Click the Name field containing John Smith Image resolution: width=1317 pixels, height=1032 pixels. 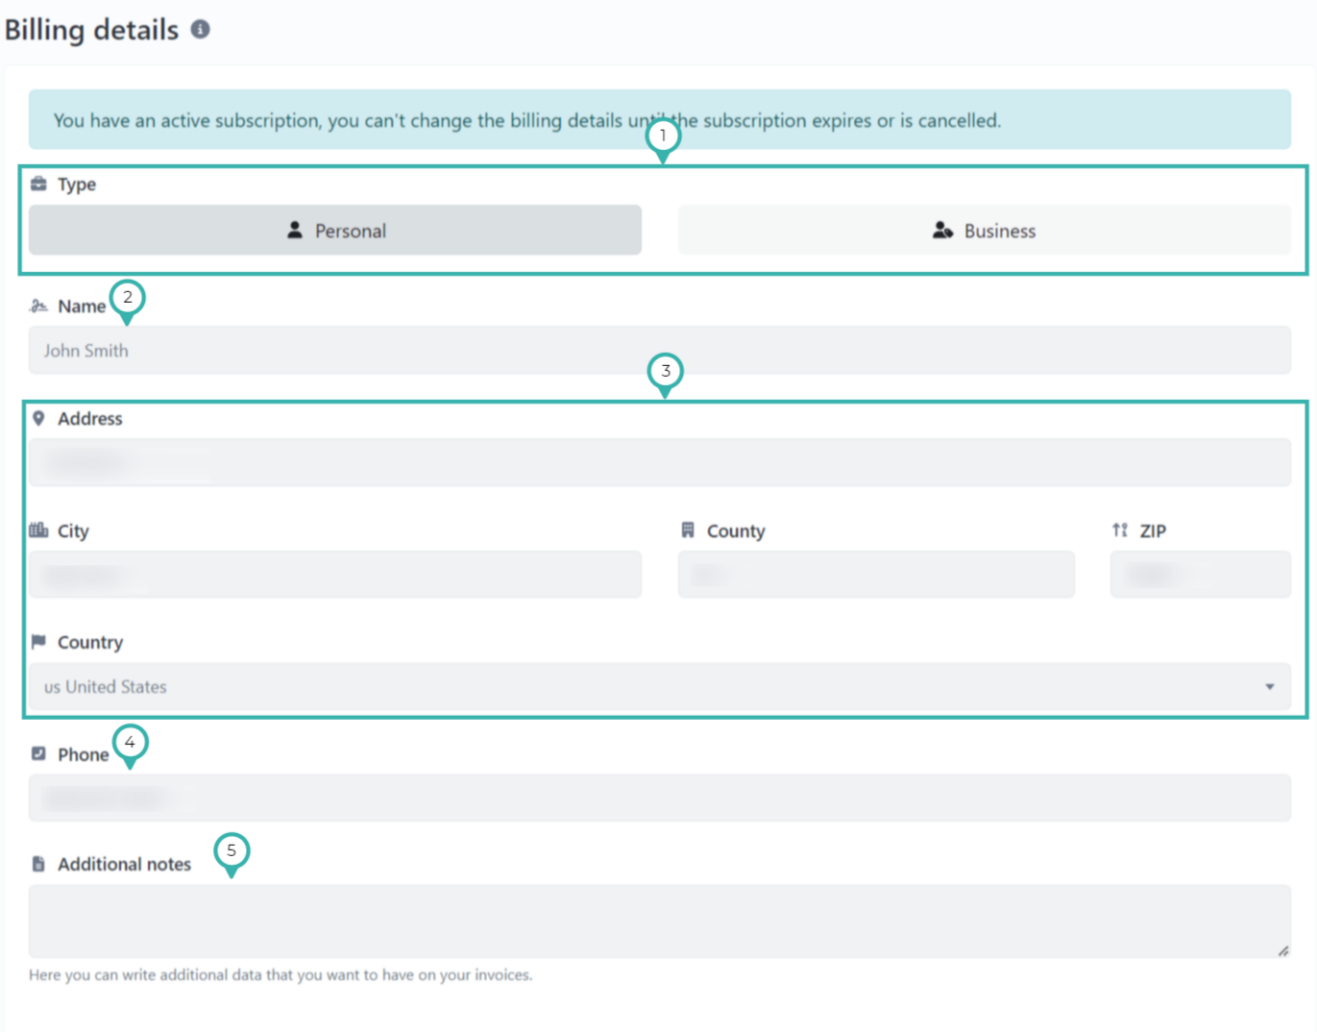pos(660,350)
